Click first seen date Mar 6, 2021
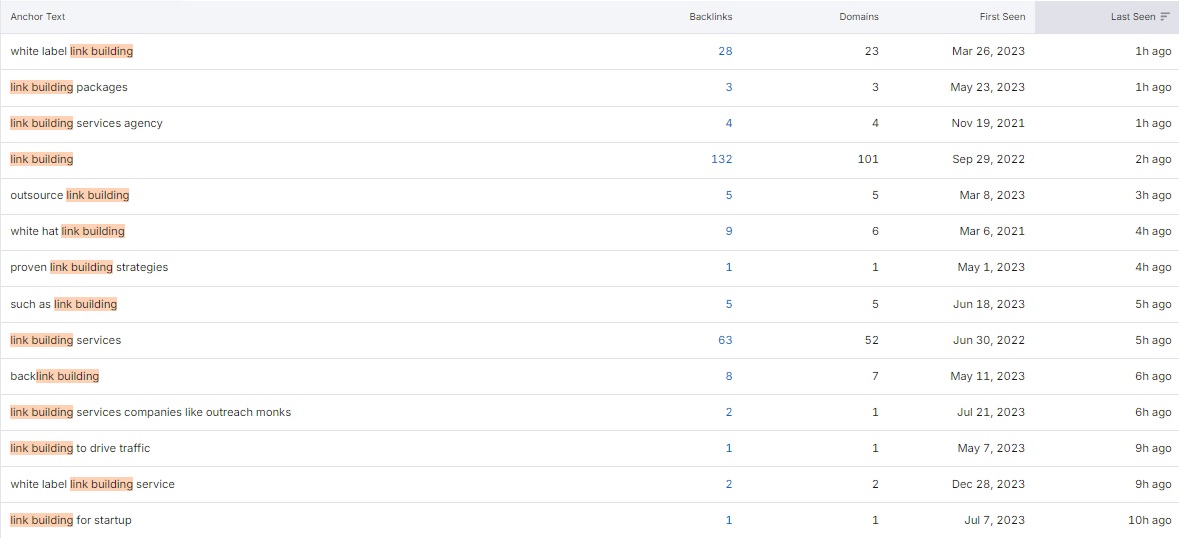Screen dimensions: 1179x538 tap(991, 231)
